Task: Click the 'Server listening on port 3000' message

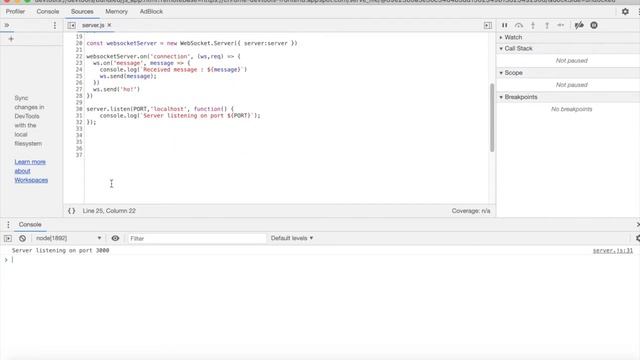Action: [x=60, y=251]
